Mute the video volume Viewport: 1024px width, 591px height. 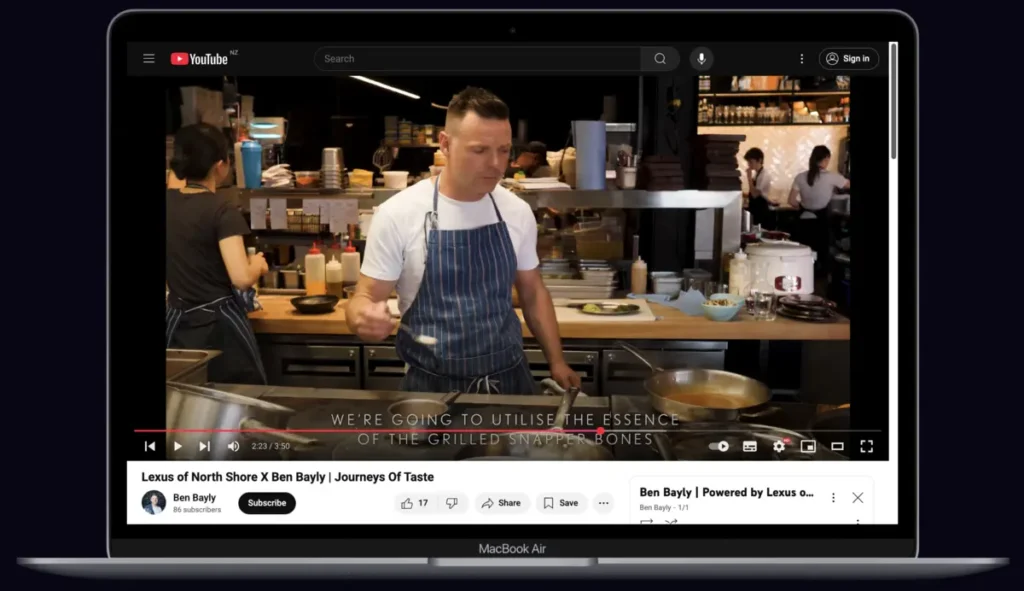tap(233, 446)
